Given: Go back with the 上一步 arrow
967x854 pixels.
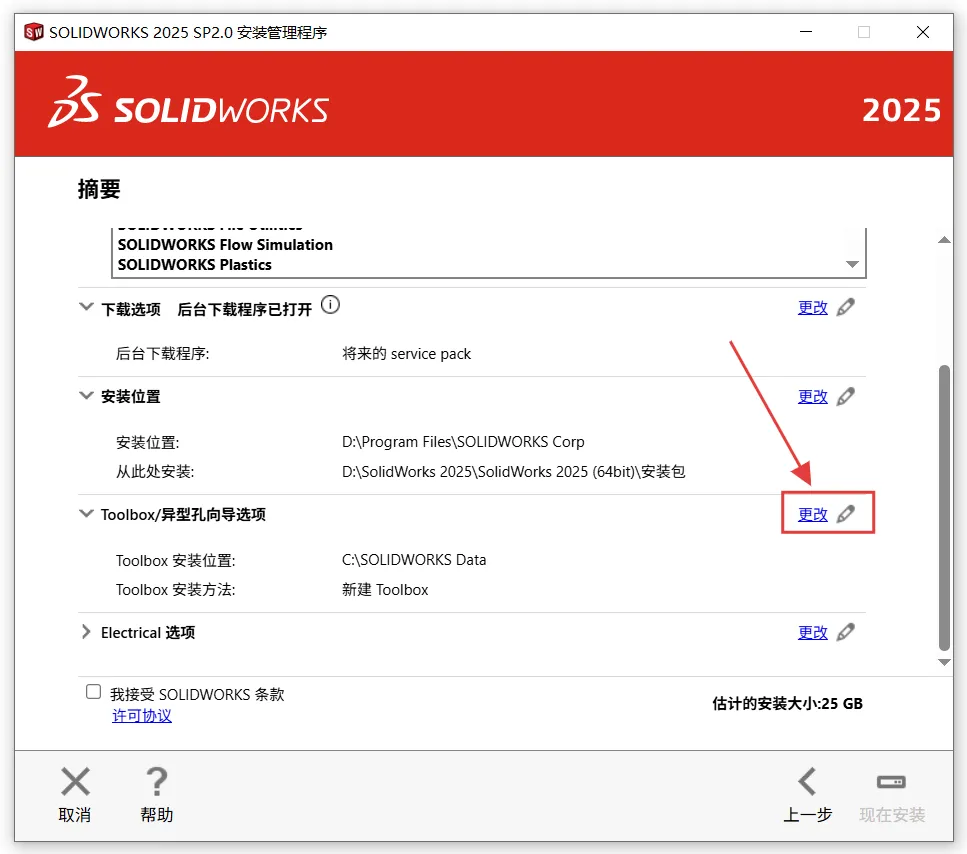Looking at the screenshot, I should tap(807, 781).
